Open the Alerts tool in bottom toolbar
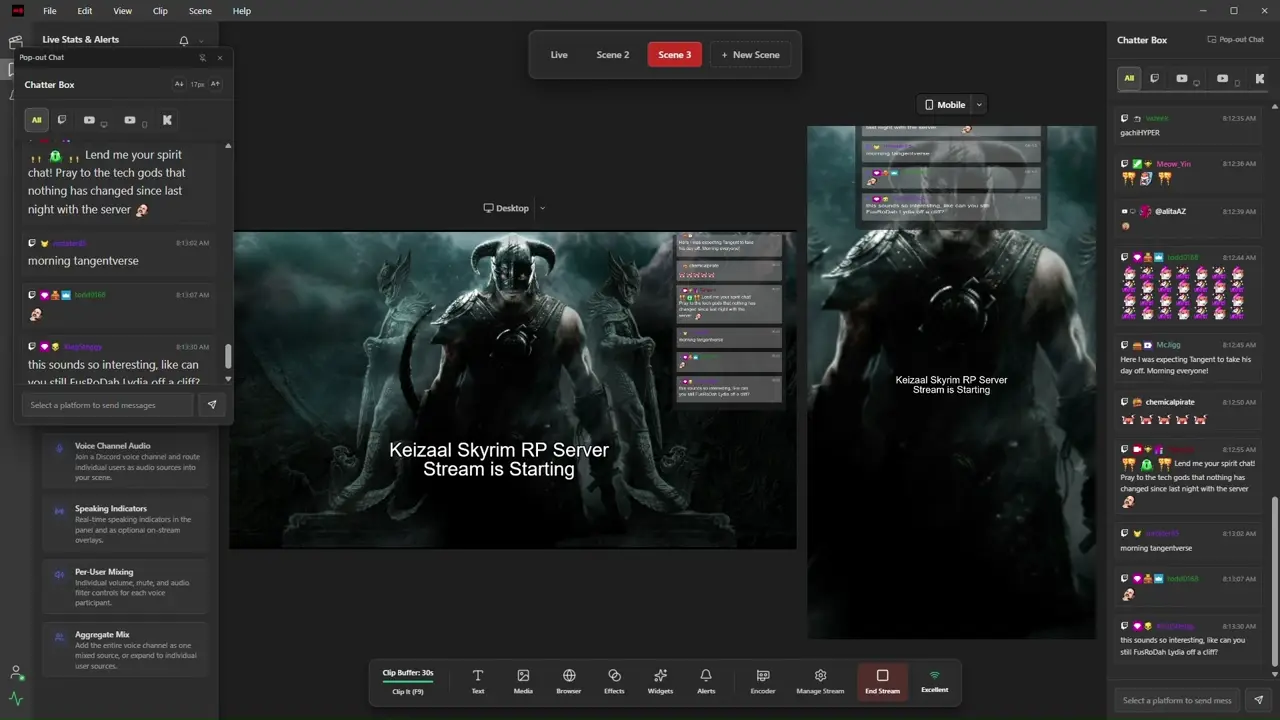1280x720 pixels. coord(706,681)
